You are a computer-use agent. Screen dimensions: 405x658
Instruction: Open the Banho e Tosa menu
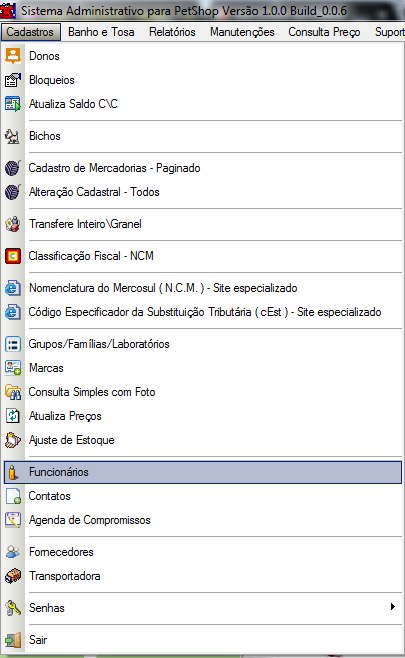click(101, 32)
